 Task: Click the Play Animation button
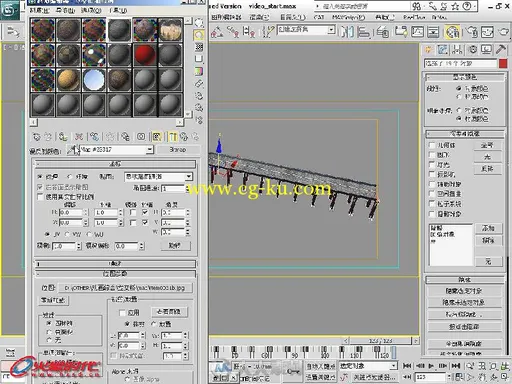(432, 366)
